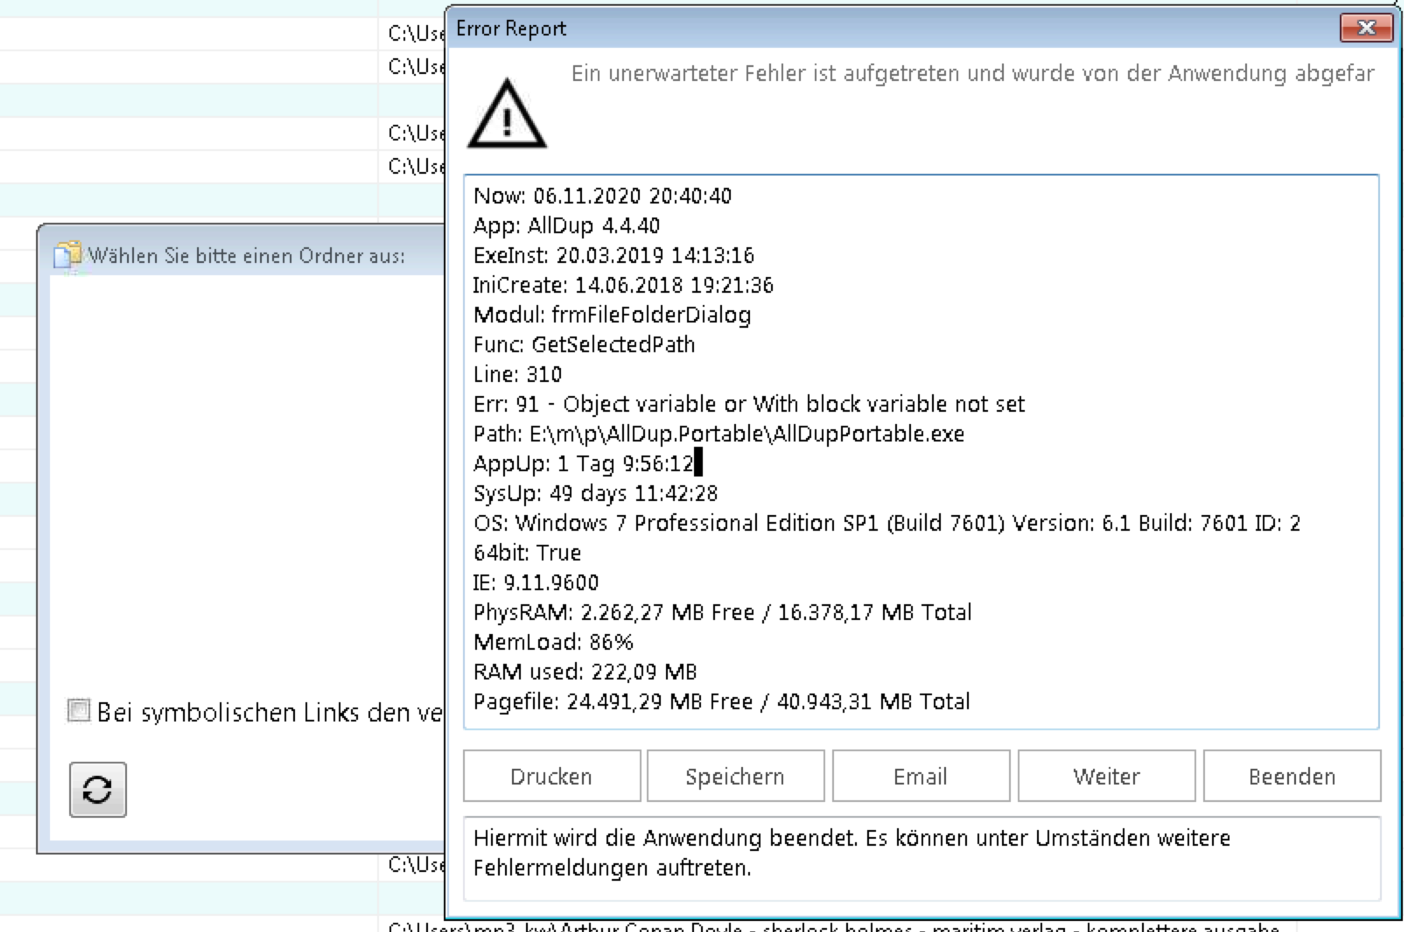Continue by clicking Weiter
Viewport: 1404px width, 932px height.
coord(1106,777)
